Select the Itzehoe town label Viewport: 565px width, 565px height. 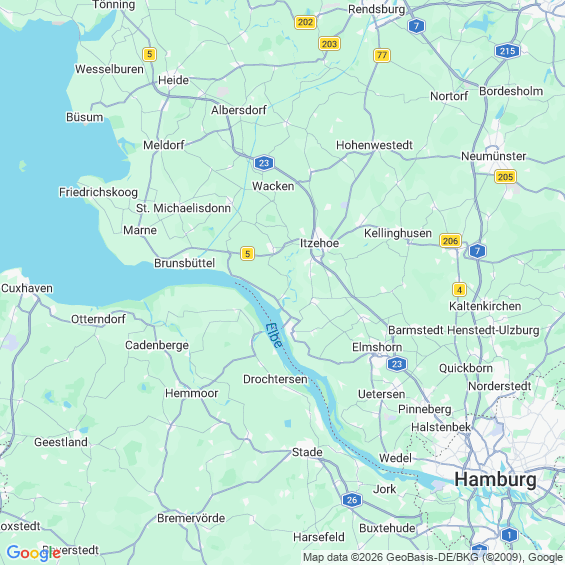click(319, 243)
